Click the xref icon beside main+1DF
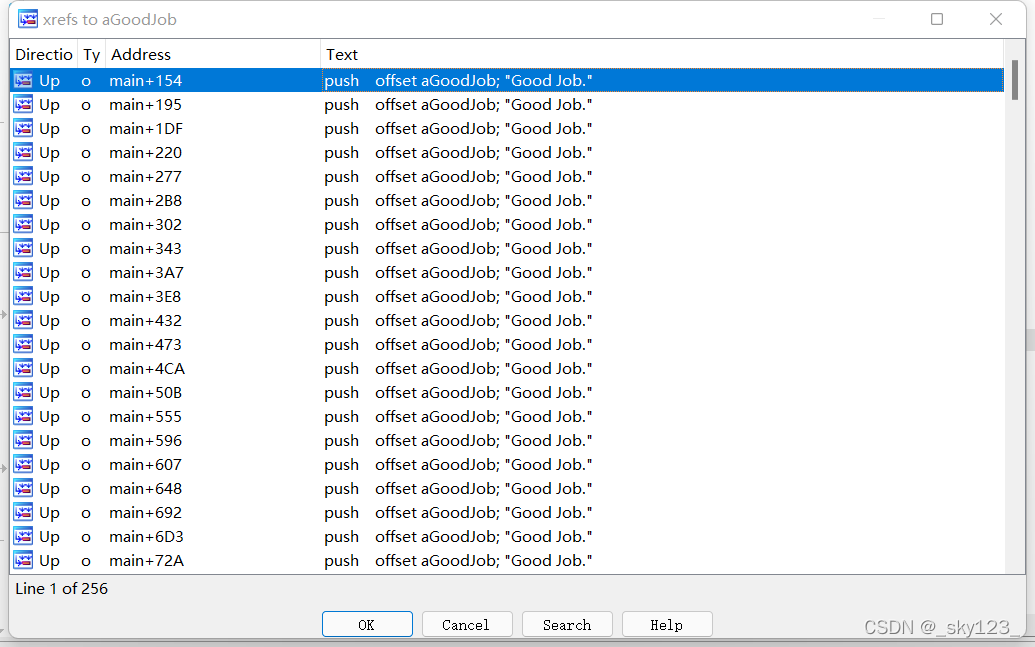Image resolution: width=1035 pixels, height=647 pixels. pos(23,129)
